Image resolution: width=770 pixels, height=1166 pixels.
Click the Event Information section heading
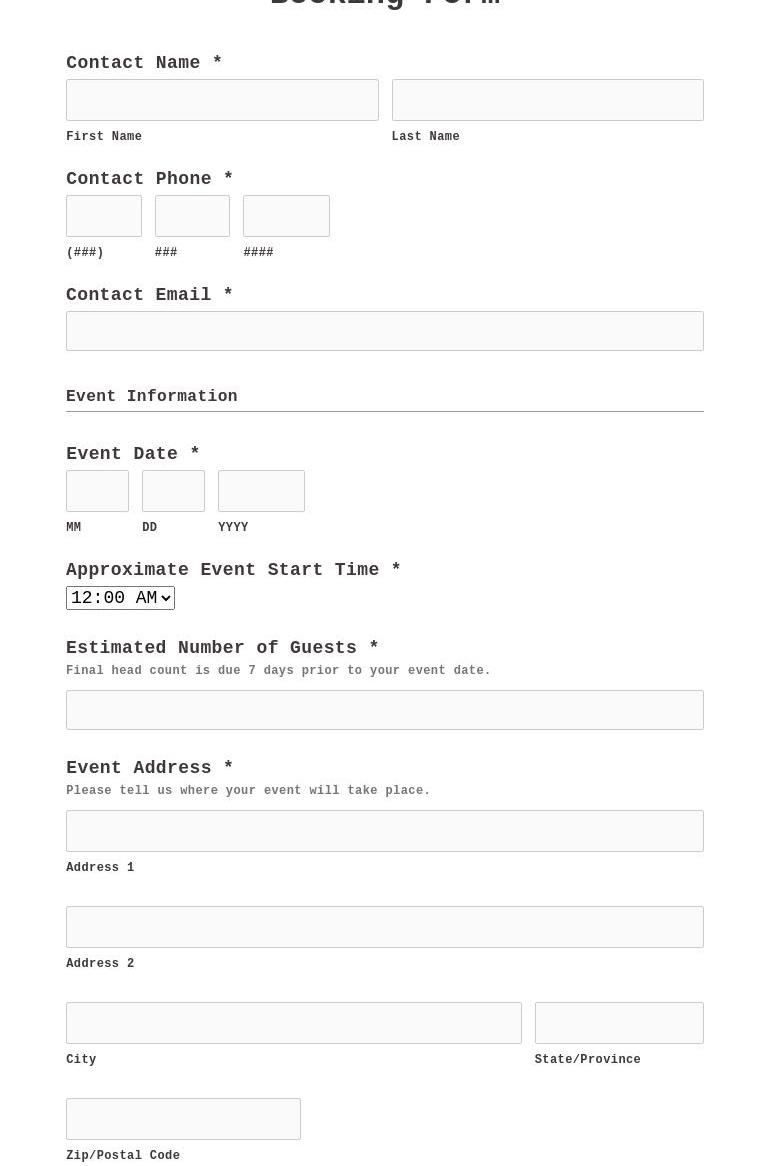click(152, 397)
